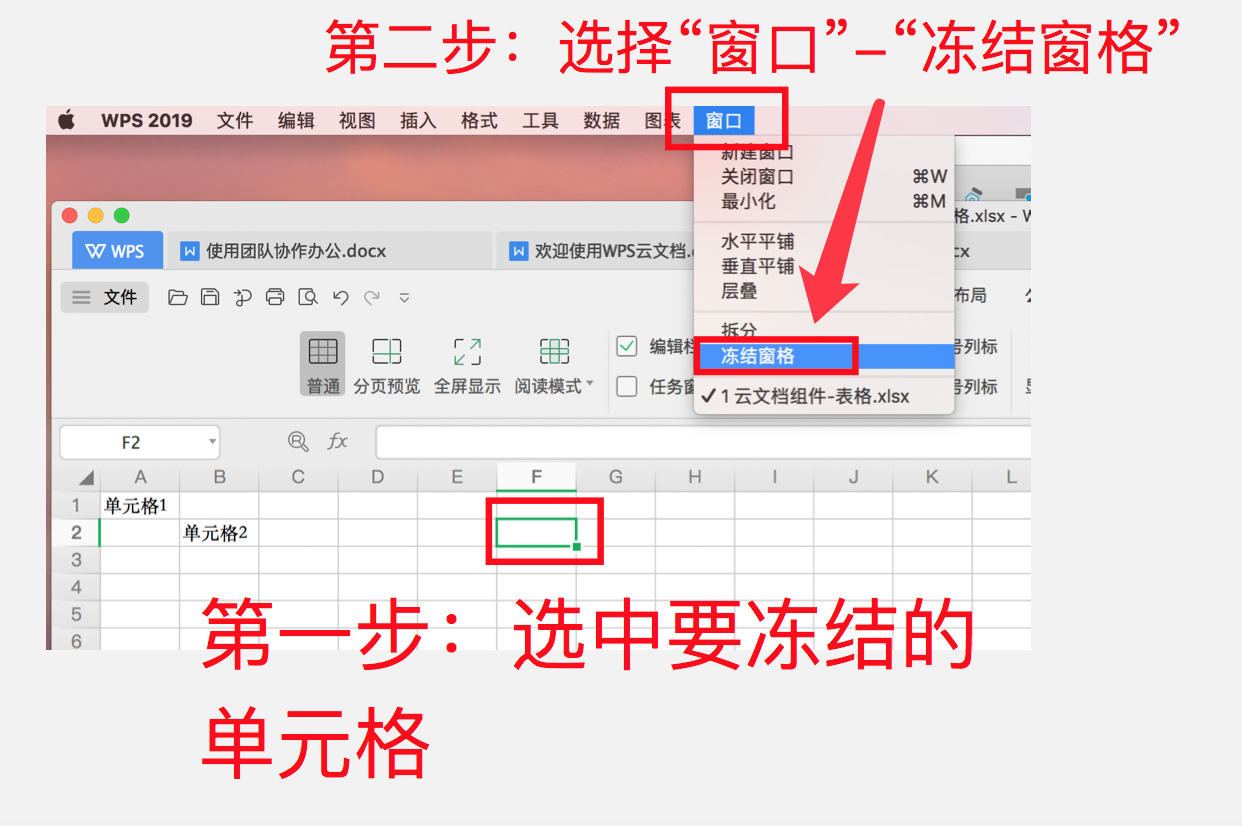Viewport: 1242px width, 826px height.
Task: Open the 数据 menu
Action: 600,120
